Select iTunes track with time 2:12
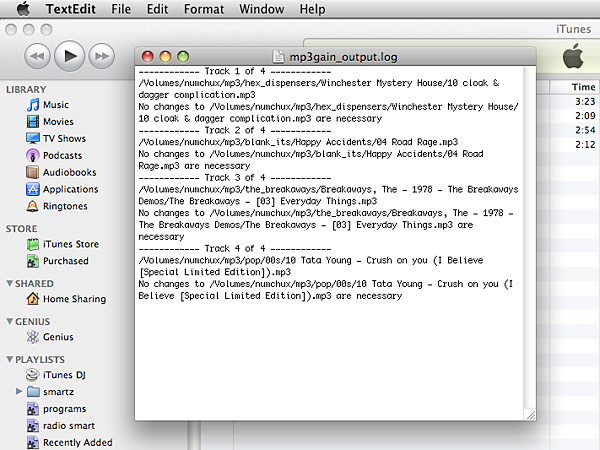This screenshot has width=600, height=450. point(585,145)
